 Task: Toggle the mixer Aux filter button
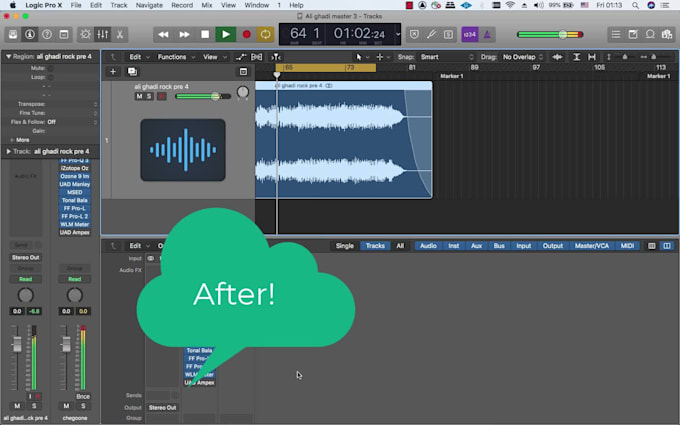[x=477, y=246]
